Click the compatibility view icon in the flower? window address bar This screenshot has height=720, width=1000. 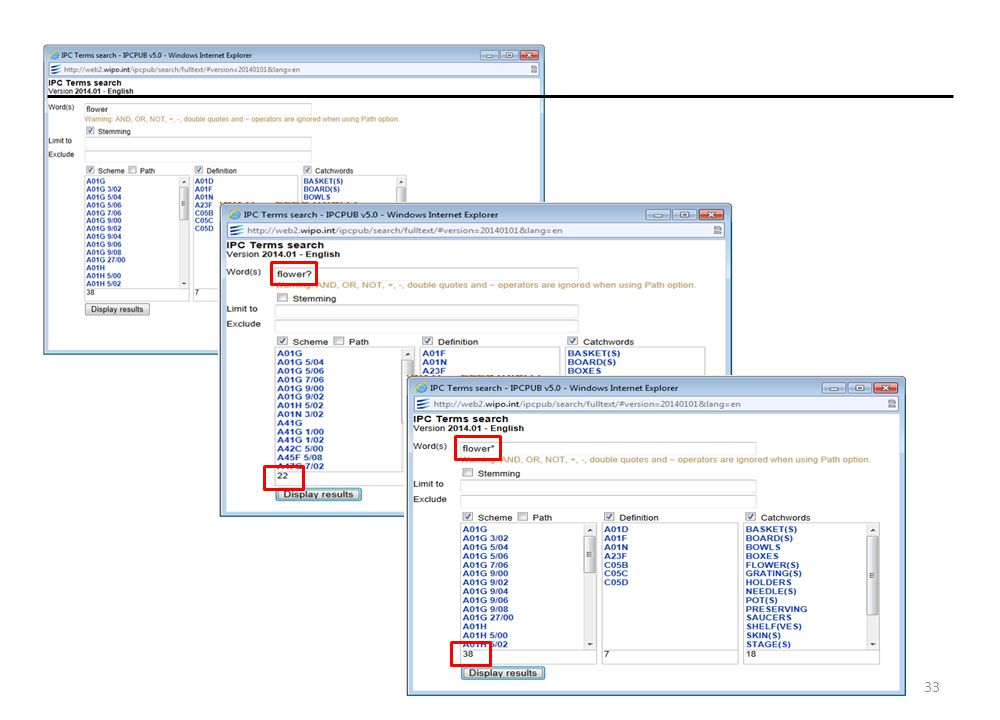(x=717, y=230)
